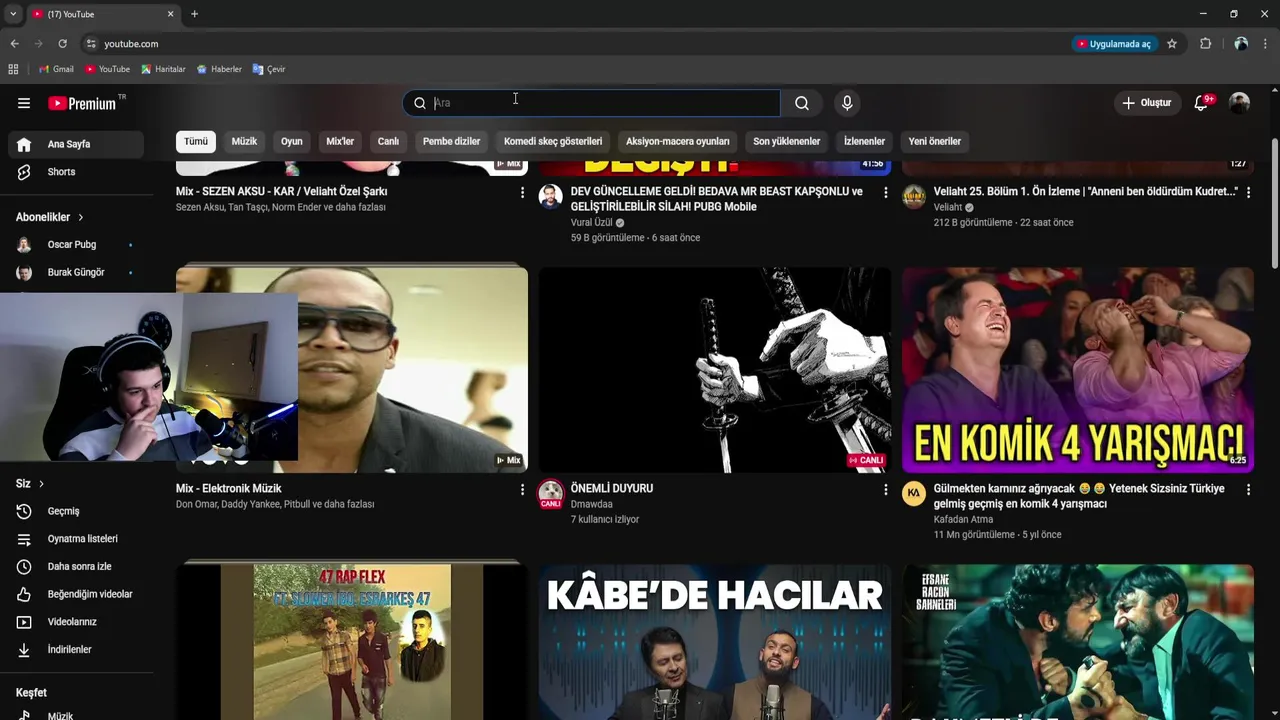
Task: Select the Son yüklenenler chip
Action: point(787,141)
